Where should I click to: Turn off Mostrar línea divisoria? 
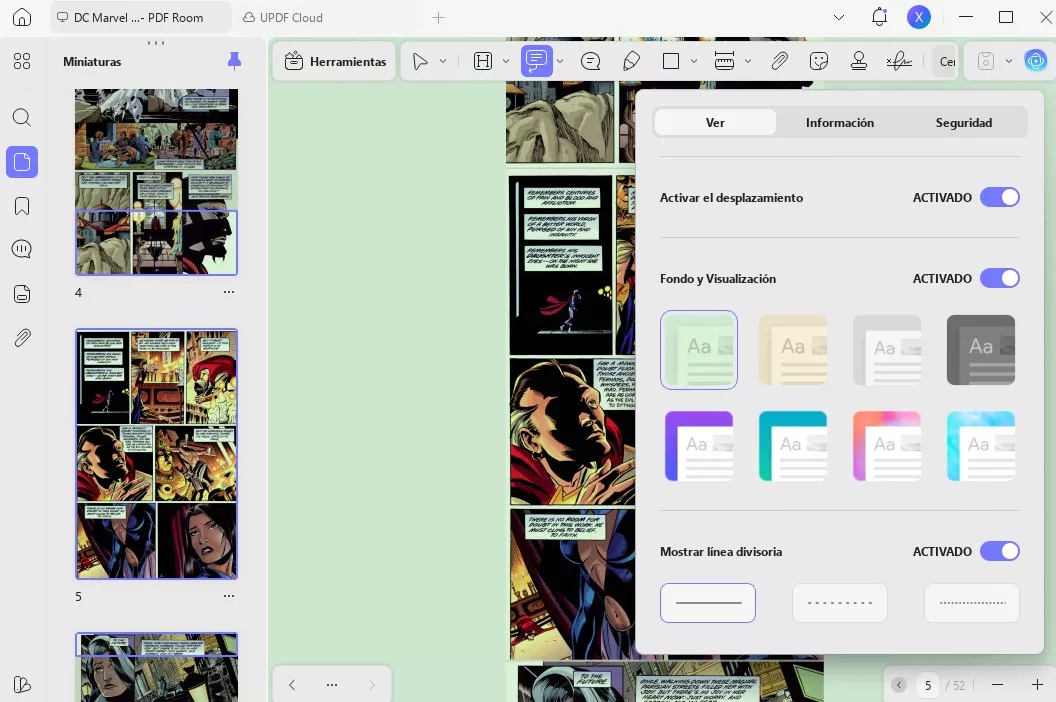[999, 551]
